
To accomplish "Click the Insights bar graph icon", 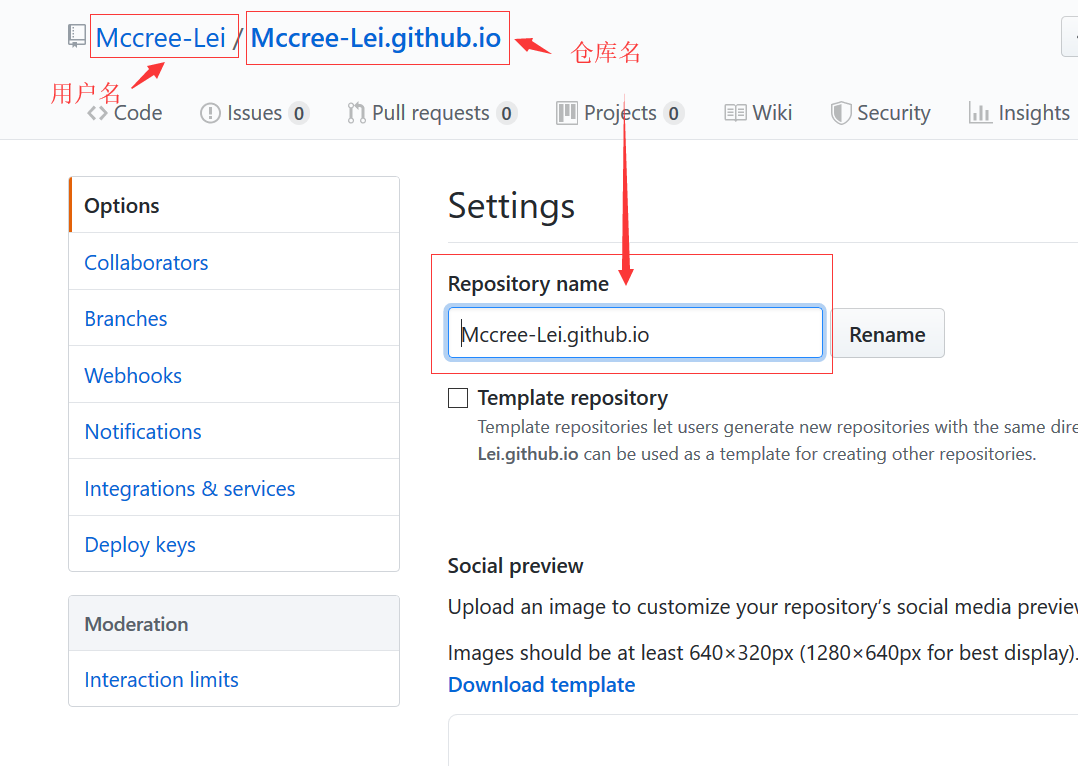I will tap(980, 114).
